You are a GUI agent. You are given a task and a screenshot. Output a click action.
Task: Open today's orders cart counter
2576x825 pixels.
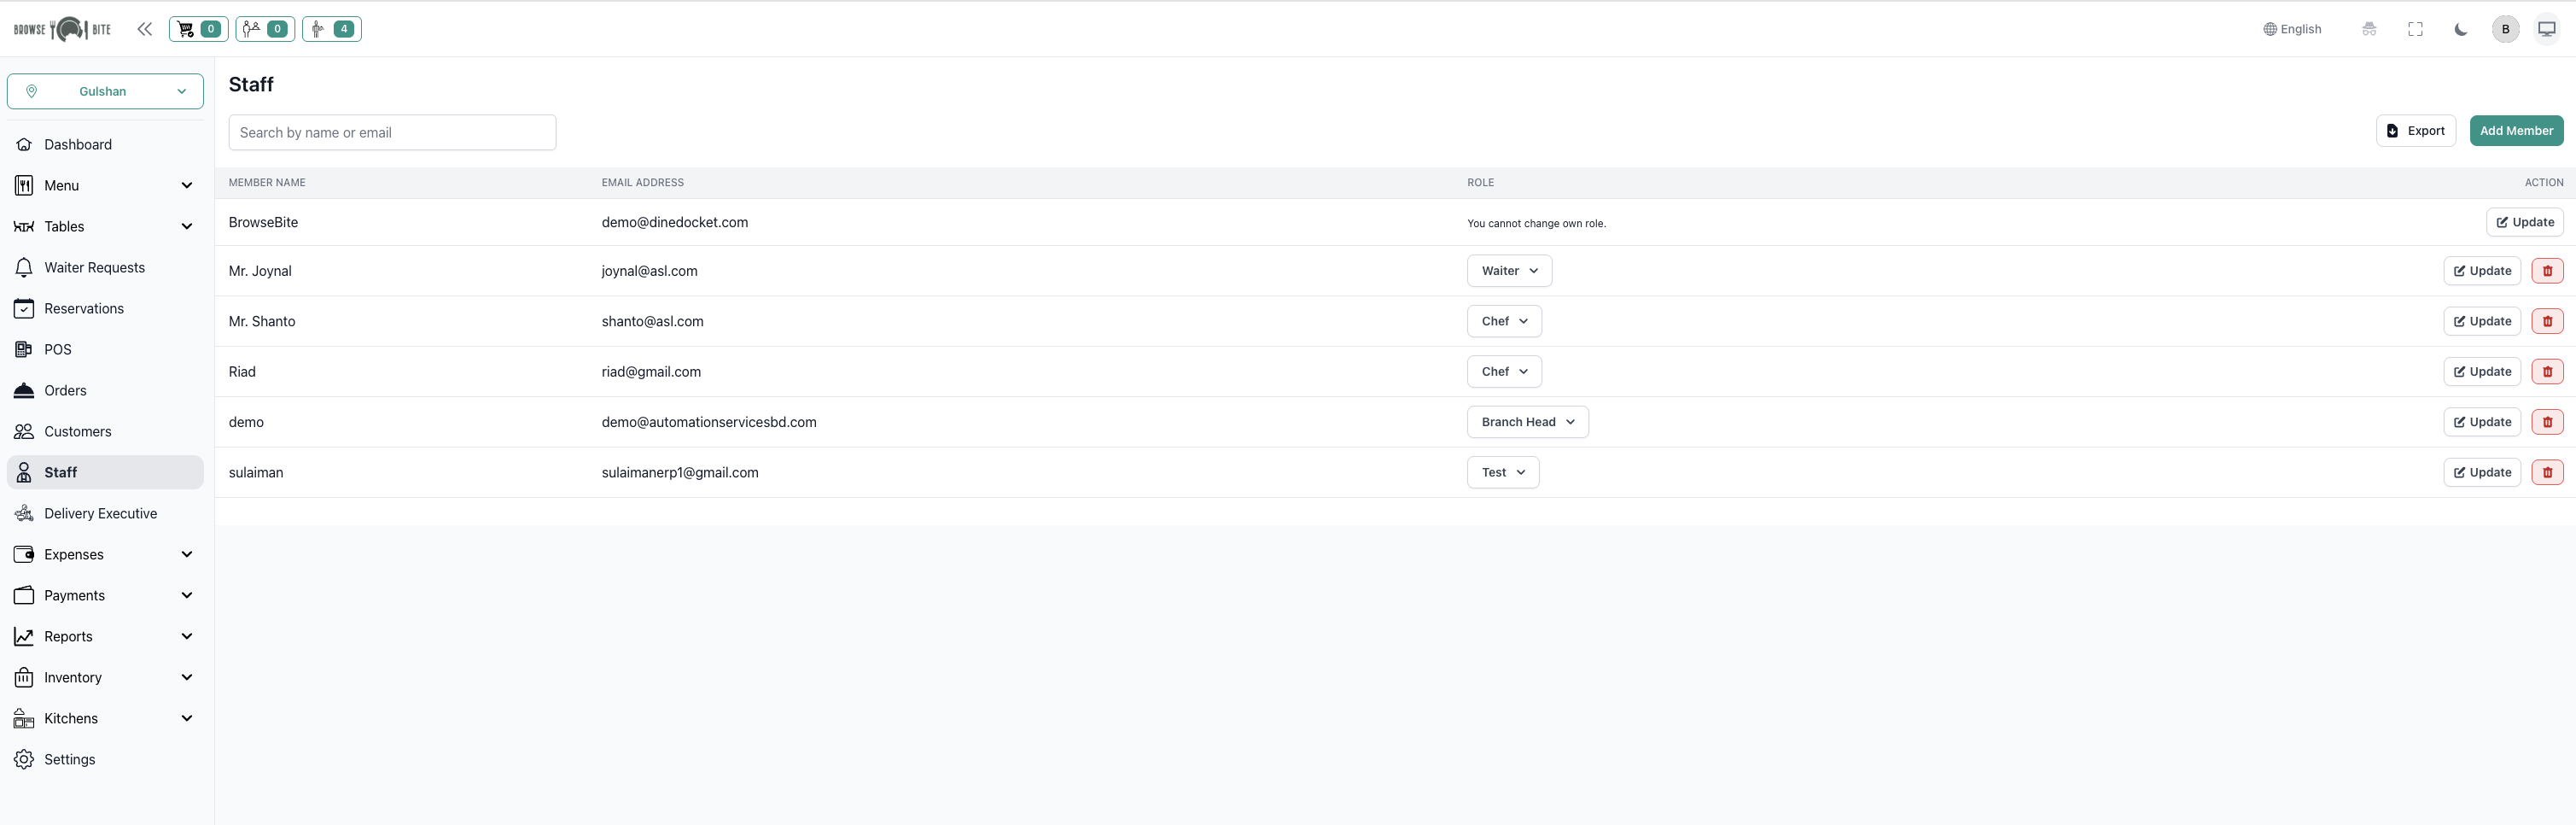[x=198, y=29]
